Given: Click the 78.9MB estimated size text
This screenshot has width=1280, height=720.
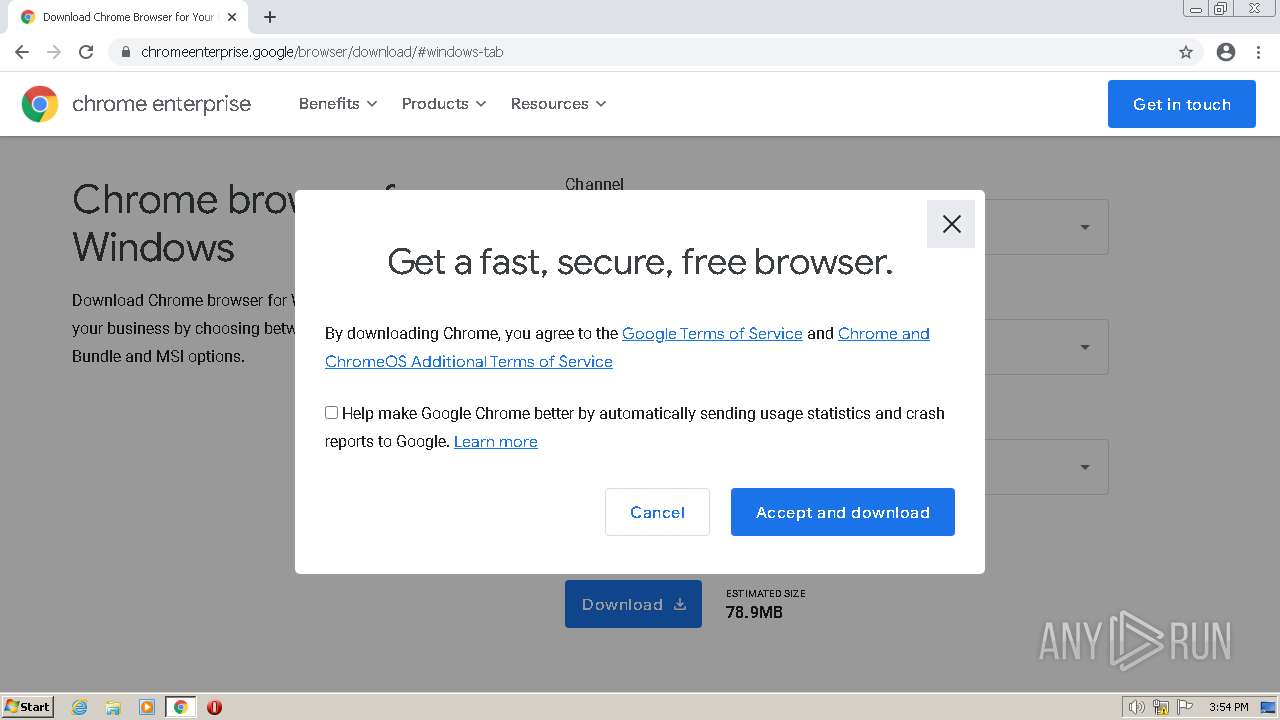Looking at the screenshot, I should [x=754, y=612].
